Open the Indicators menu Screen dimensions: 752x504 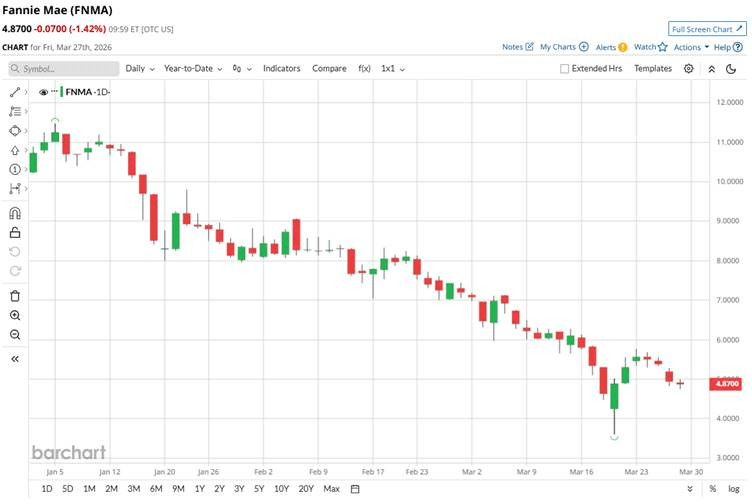coord(282,69)
